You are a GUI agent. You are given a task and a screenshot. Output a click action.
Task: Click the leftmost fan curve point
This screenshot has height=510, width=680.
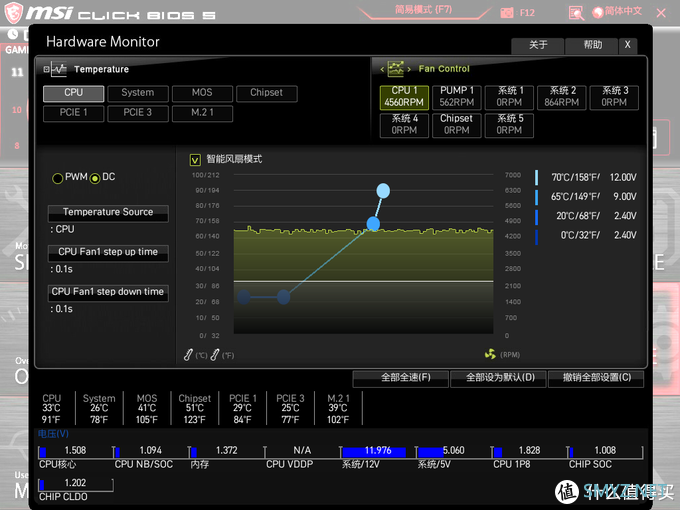(244, 297)
